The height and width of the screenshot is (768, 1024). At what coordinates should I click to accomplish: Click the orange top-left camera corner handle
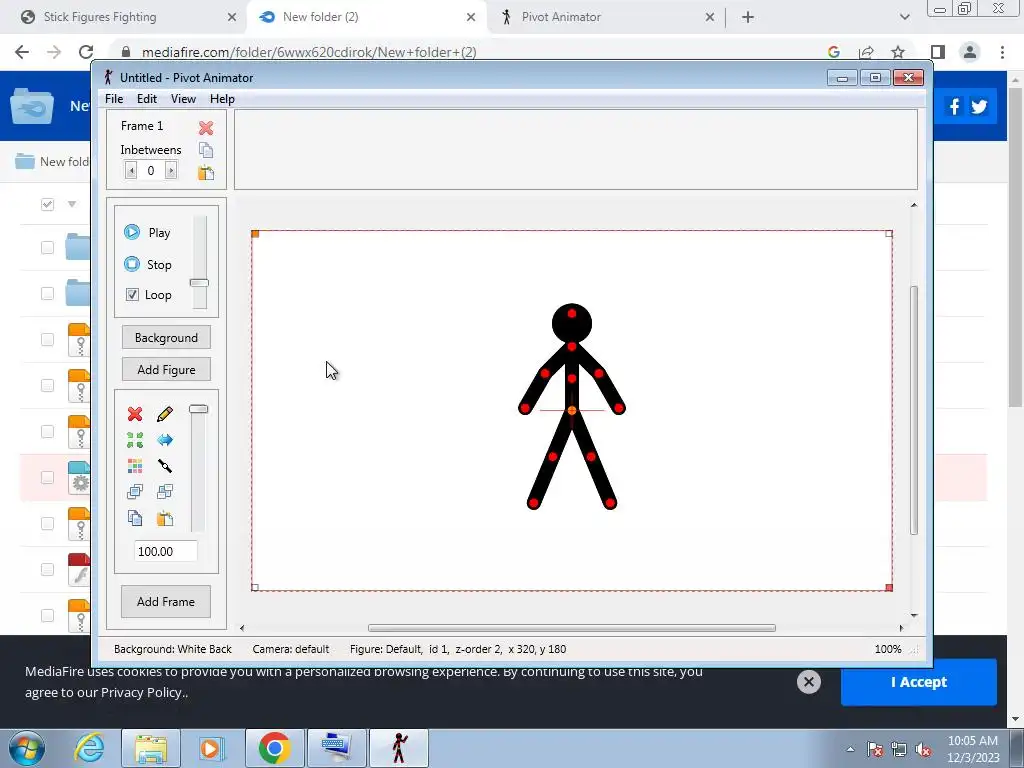click(255, 234)
